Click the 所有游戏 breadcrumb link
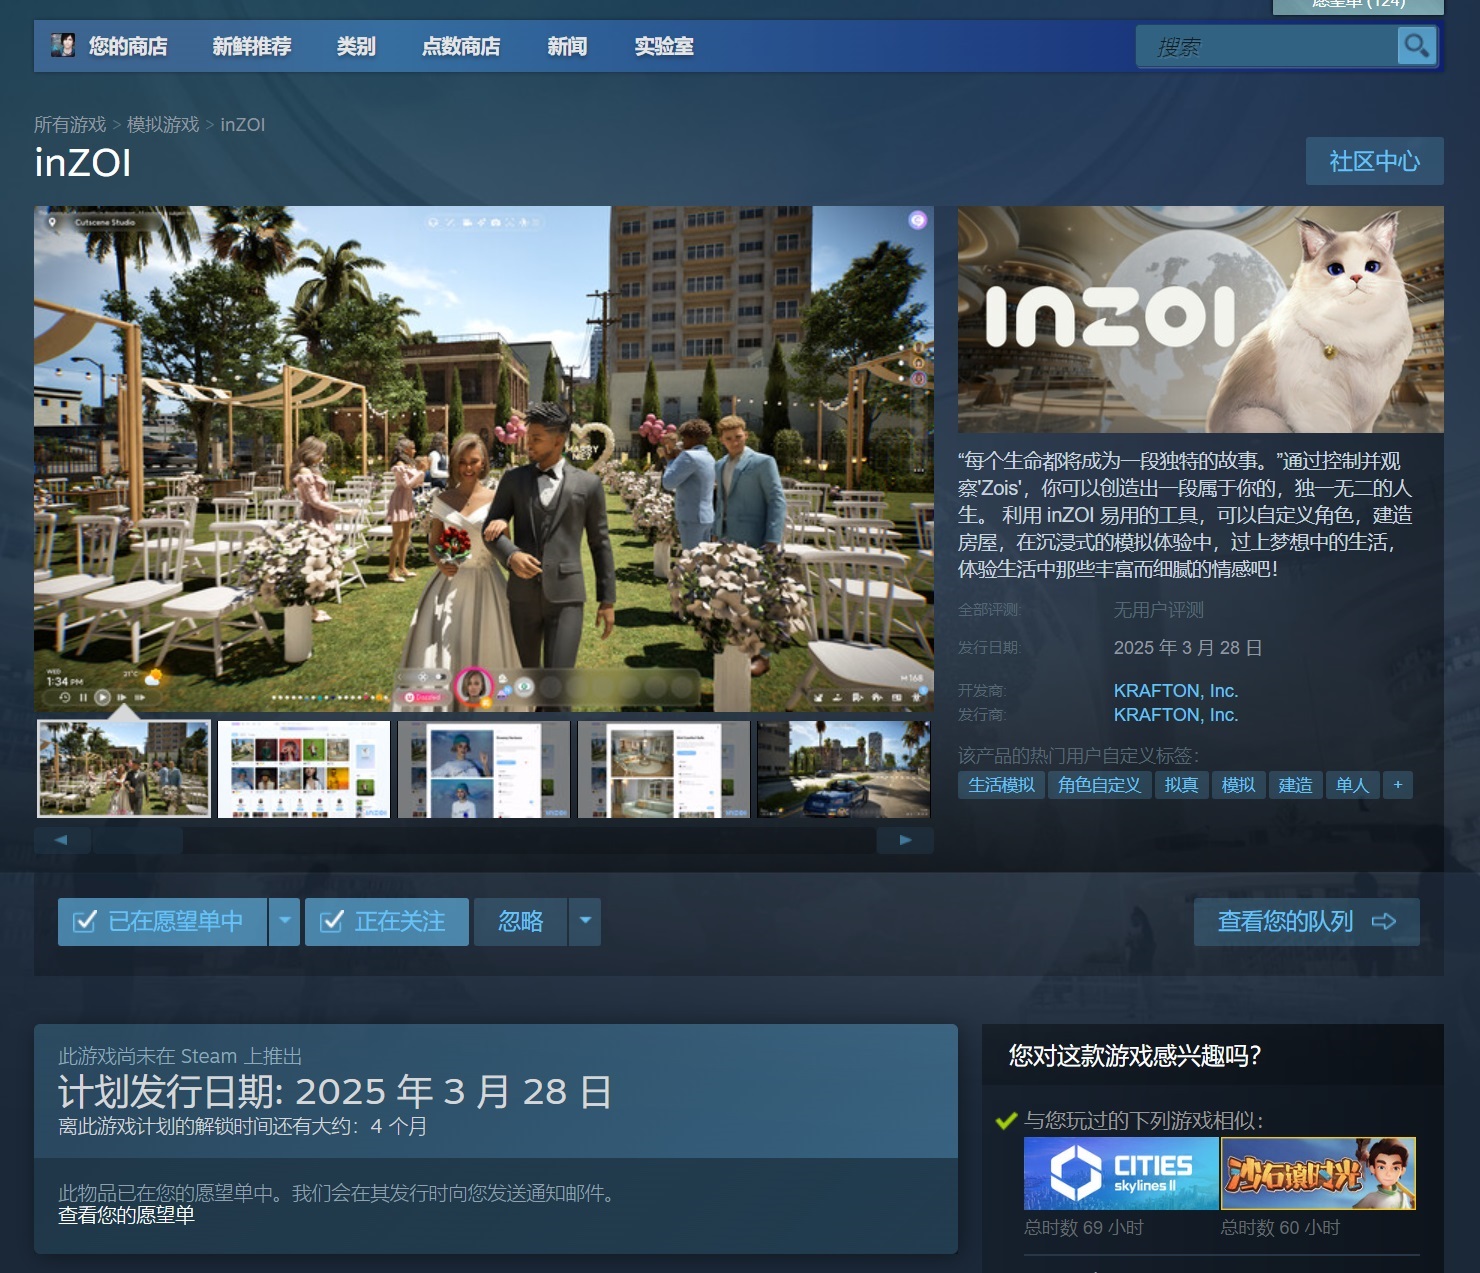Image resolution: width=1480 pixels, height=1273 pixels. tap(70, 124)
